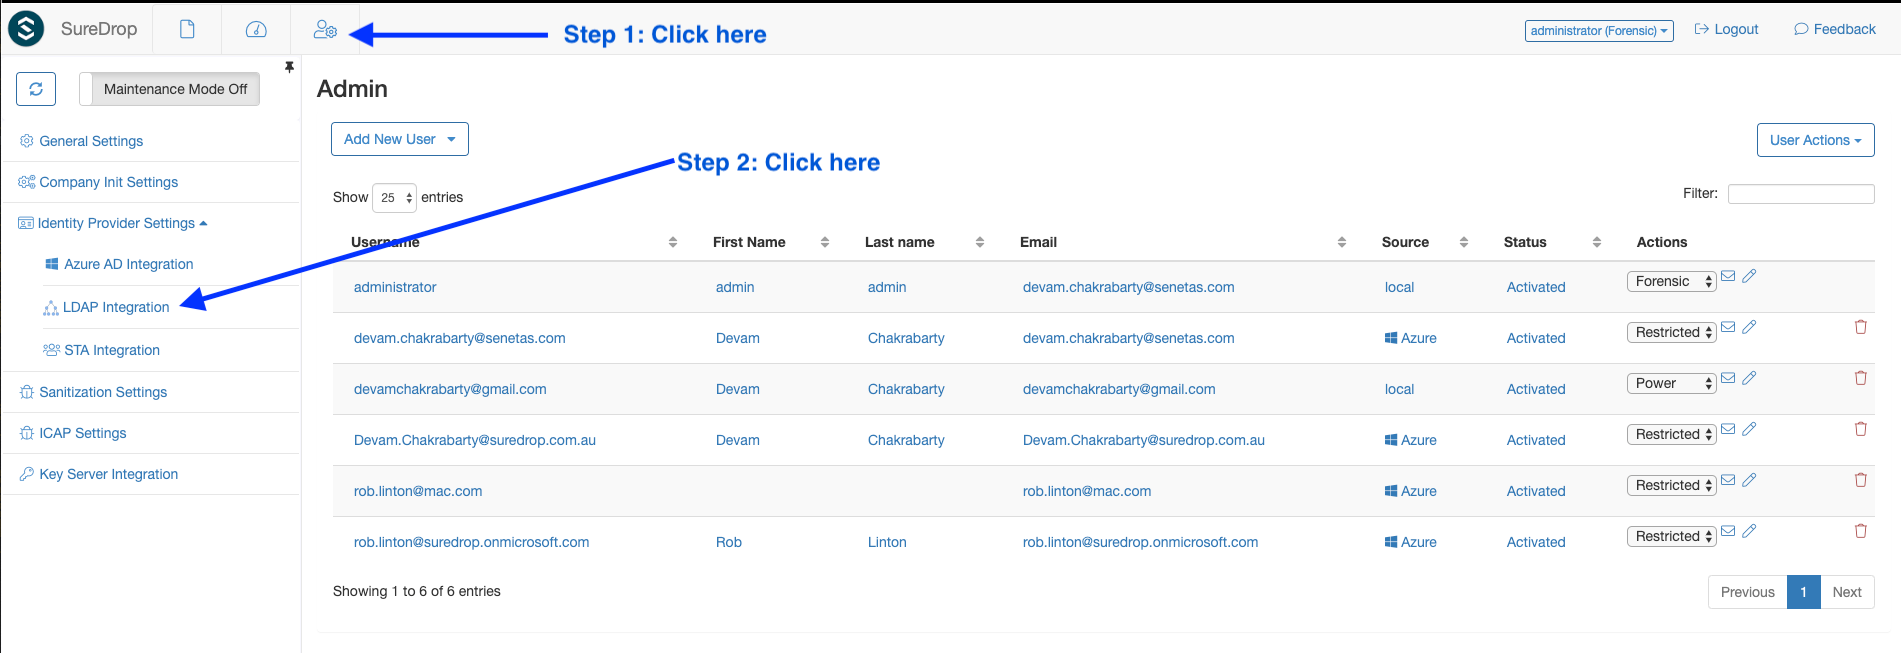Sort table by Source column
This screenshot has height=653, width=1901.
pos(1424,242)
